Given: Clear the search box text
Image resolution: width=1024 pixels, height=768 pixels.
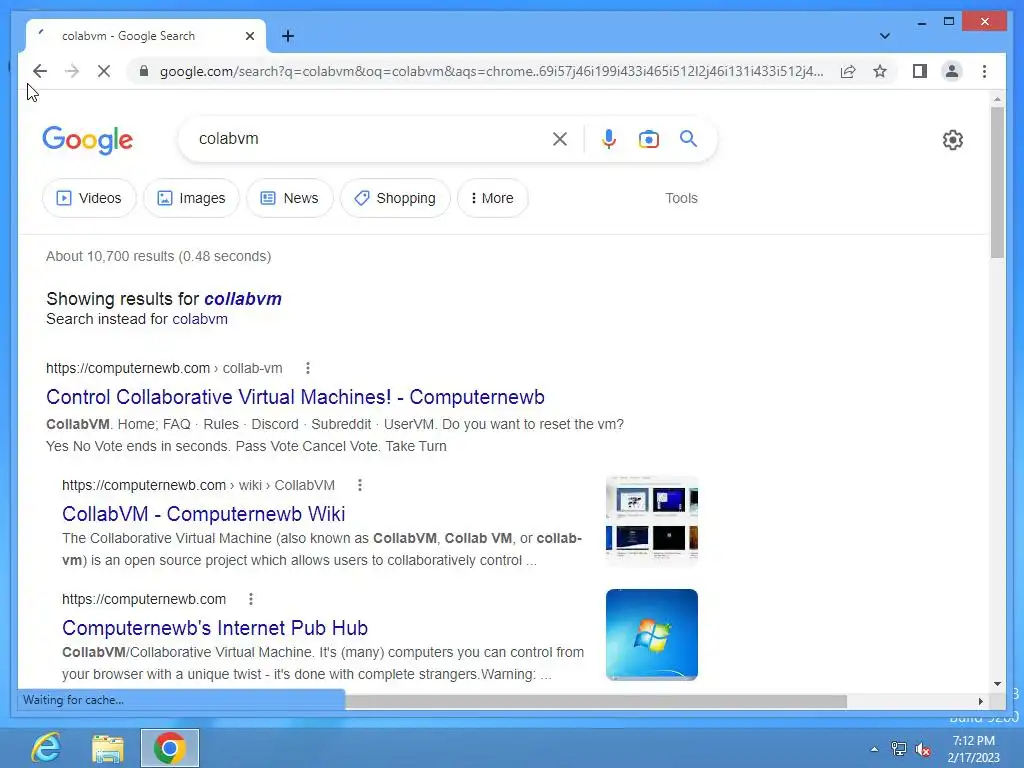Looking at the screenshot, I should click(560, 139).
